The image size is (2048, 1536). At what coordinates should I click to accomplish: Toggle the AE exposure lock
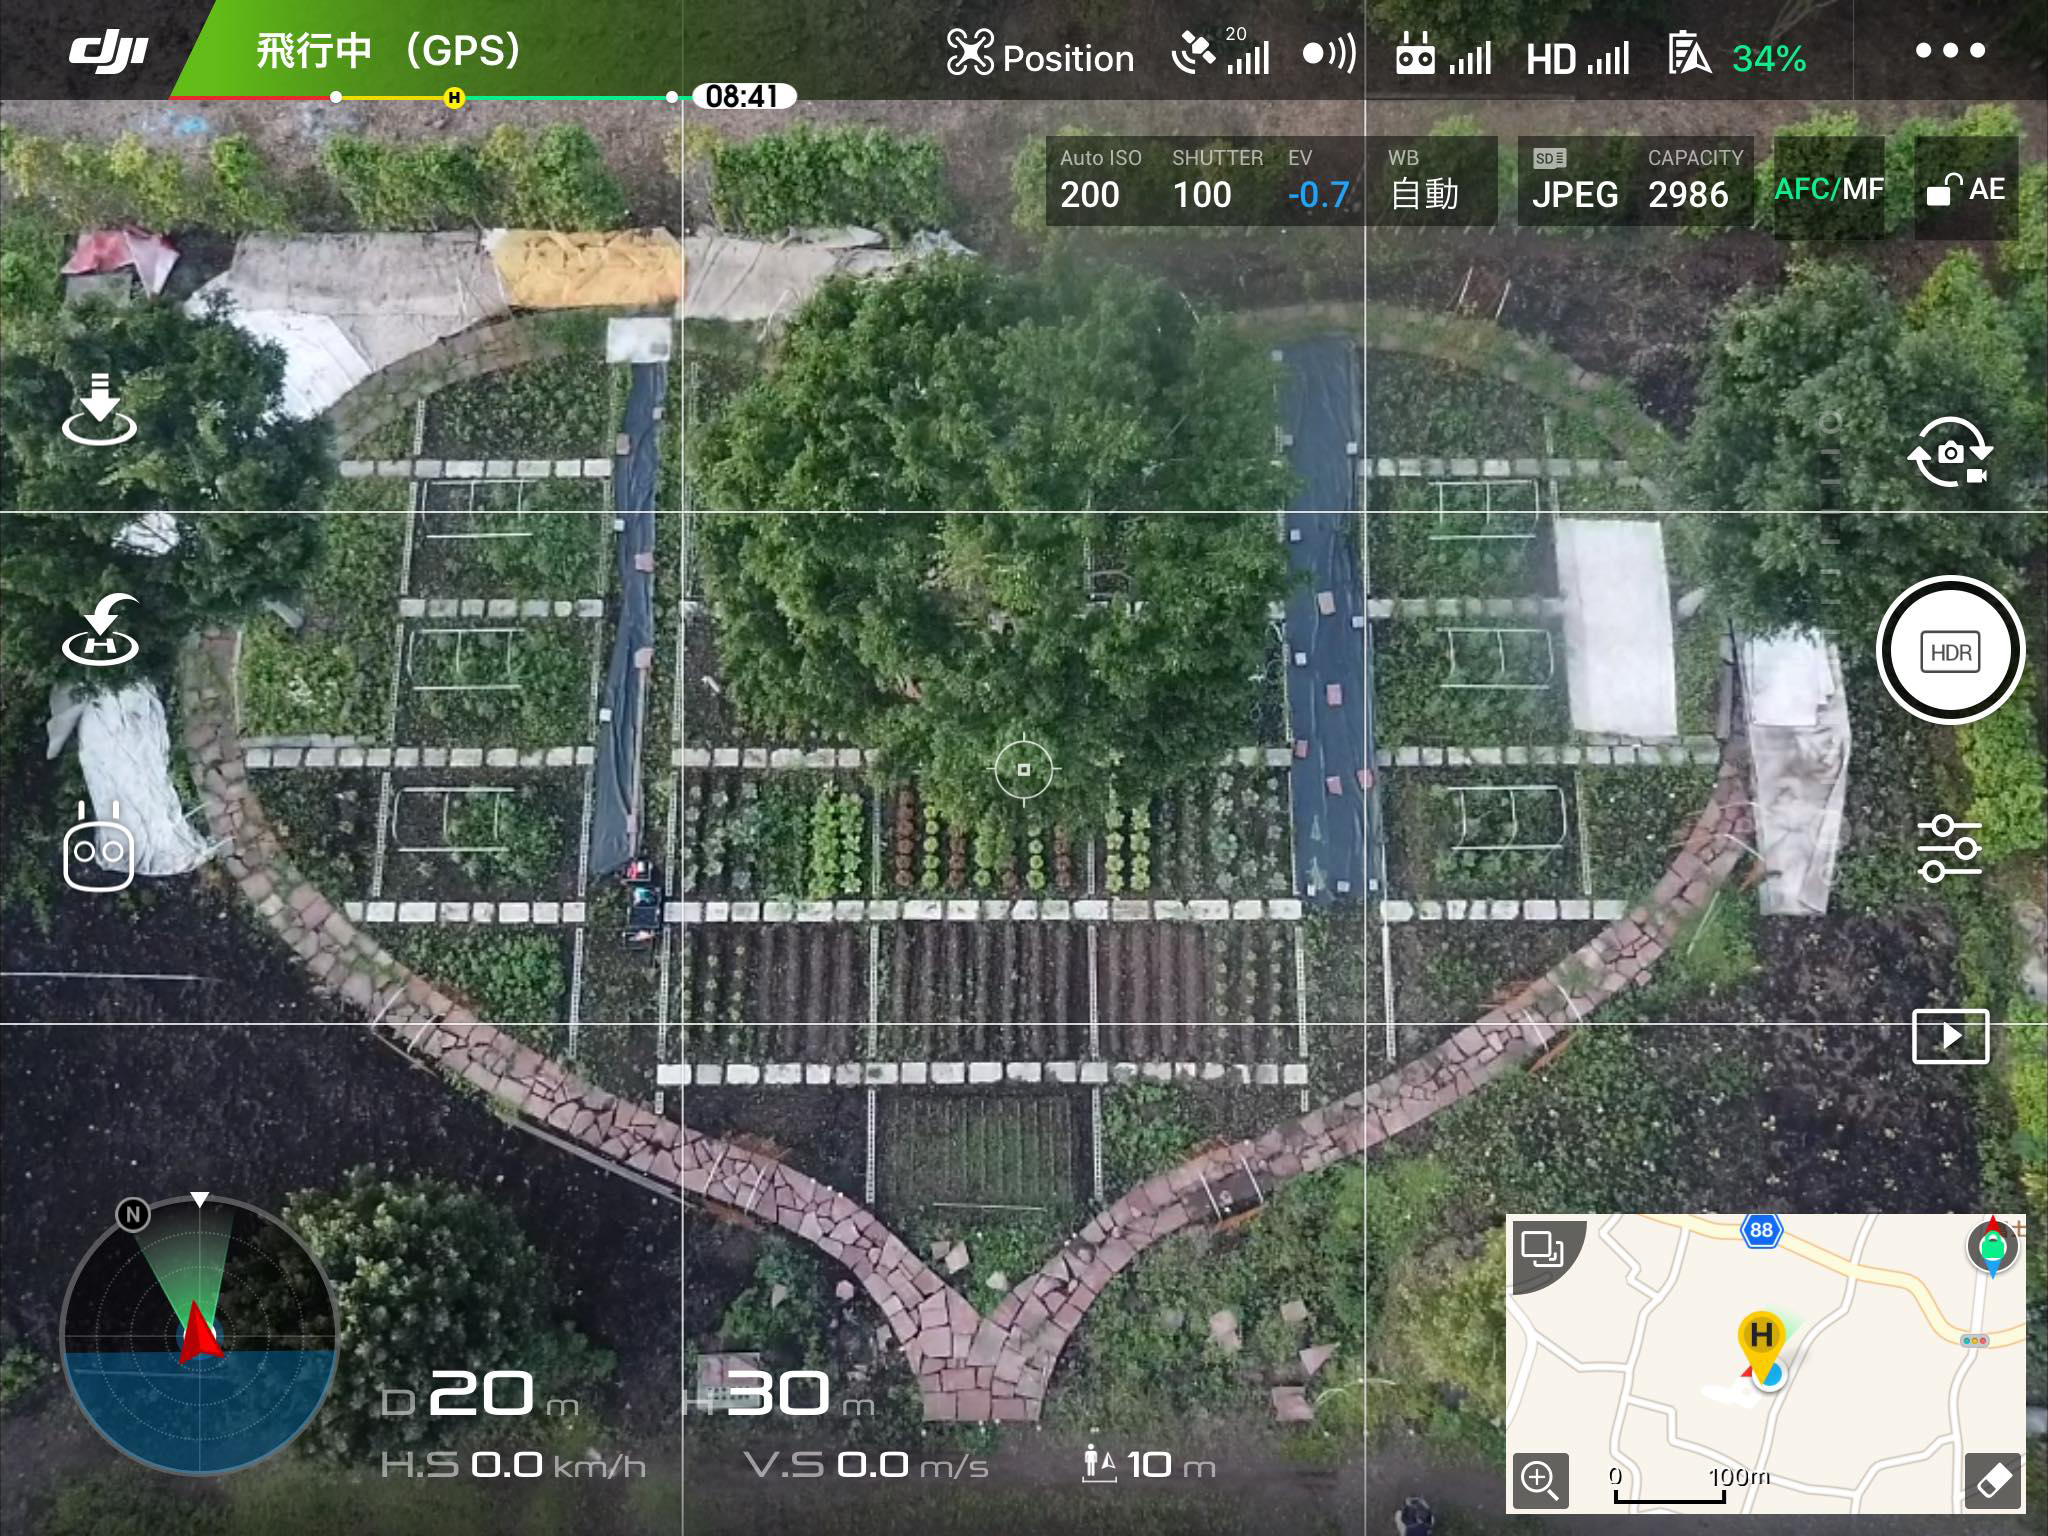(1965, 189)
